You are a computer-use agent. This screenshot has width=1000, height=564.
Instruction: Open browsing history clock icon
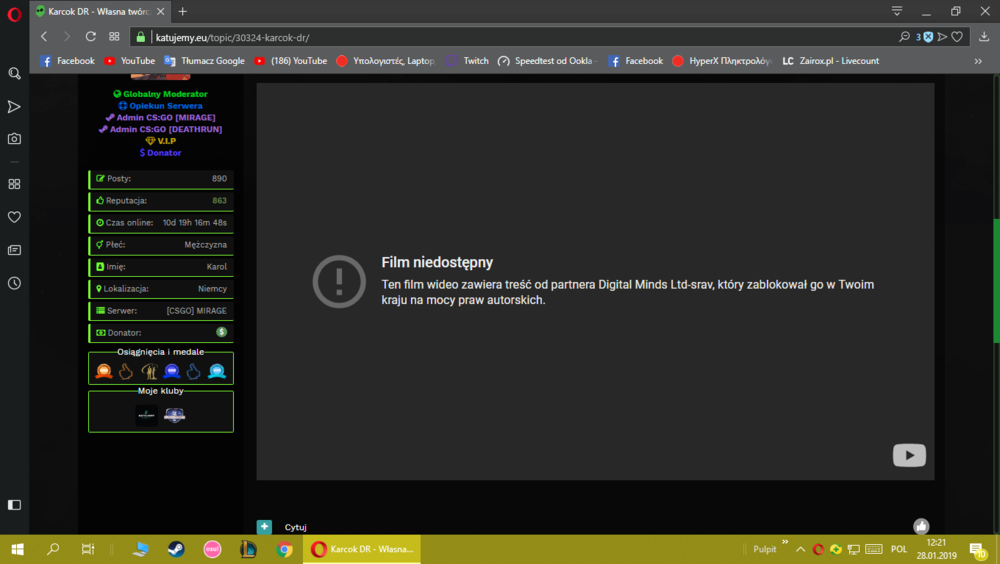point(14,283)
